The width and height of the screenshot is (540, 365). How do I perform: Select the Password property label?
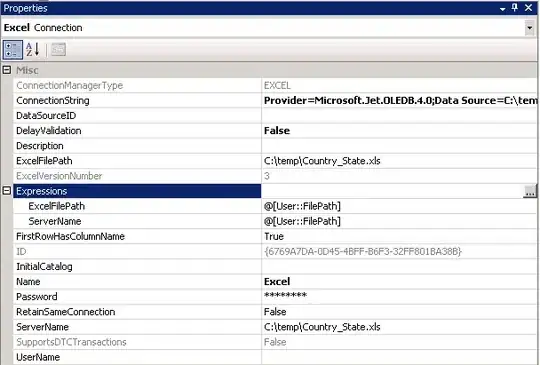[37, 297]
